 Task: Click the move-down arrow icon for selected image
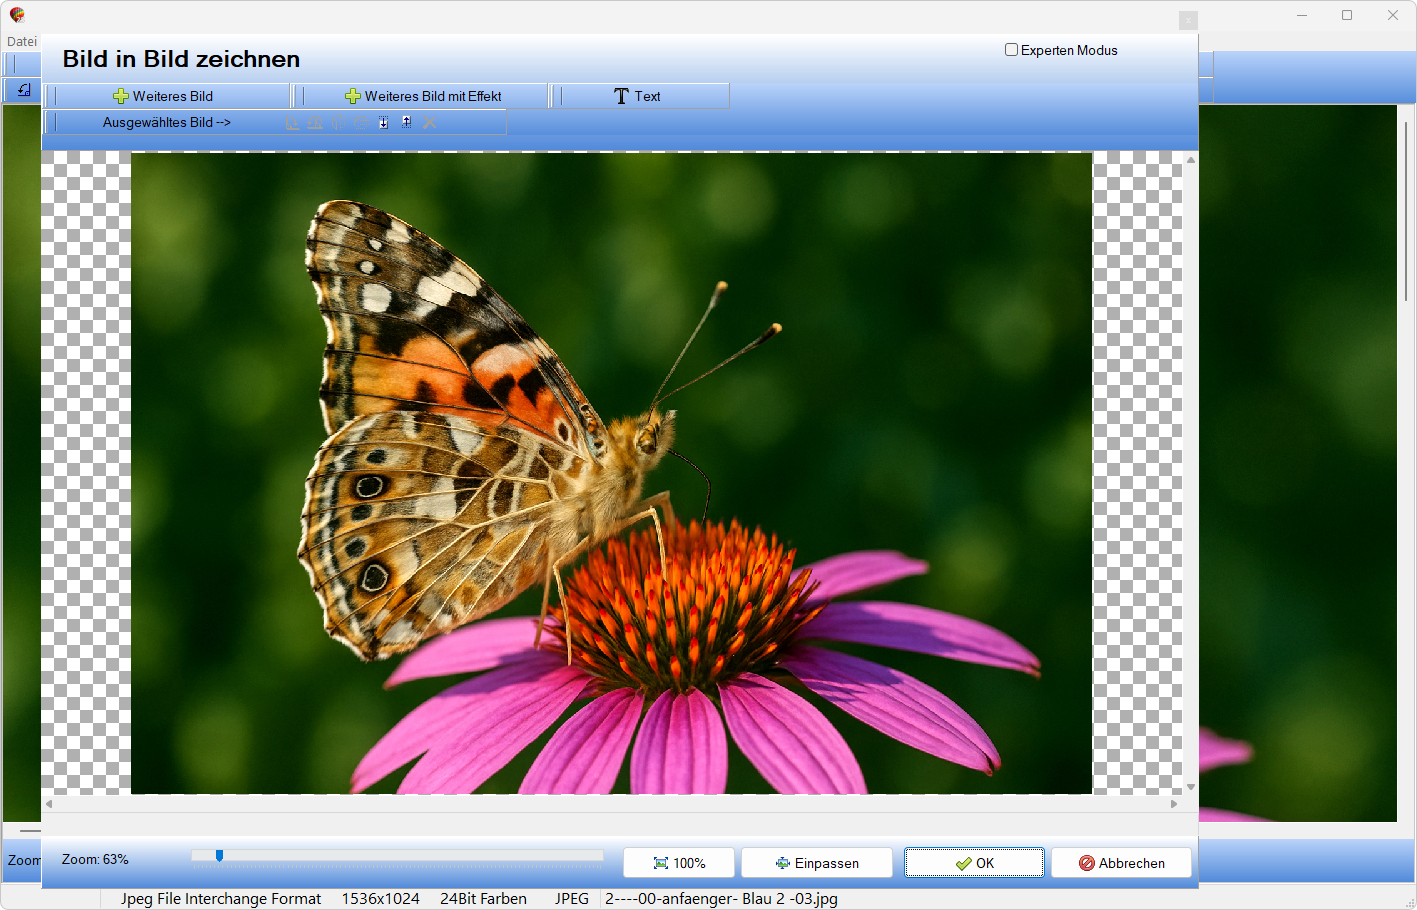tap(383, 122)
